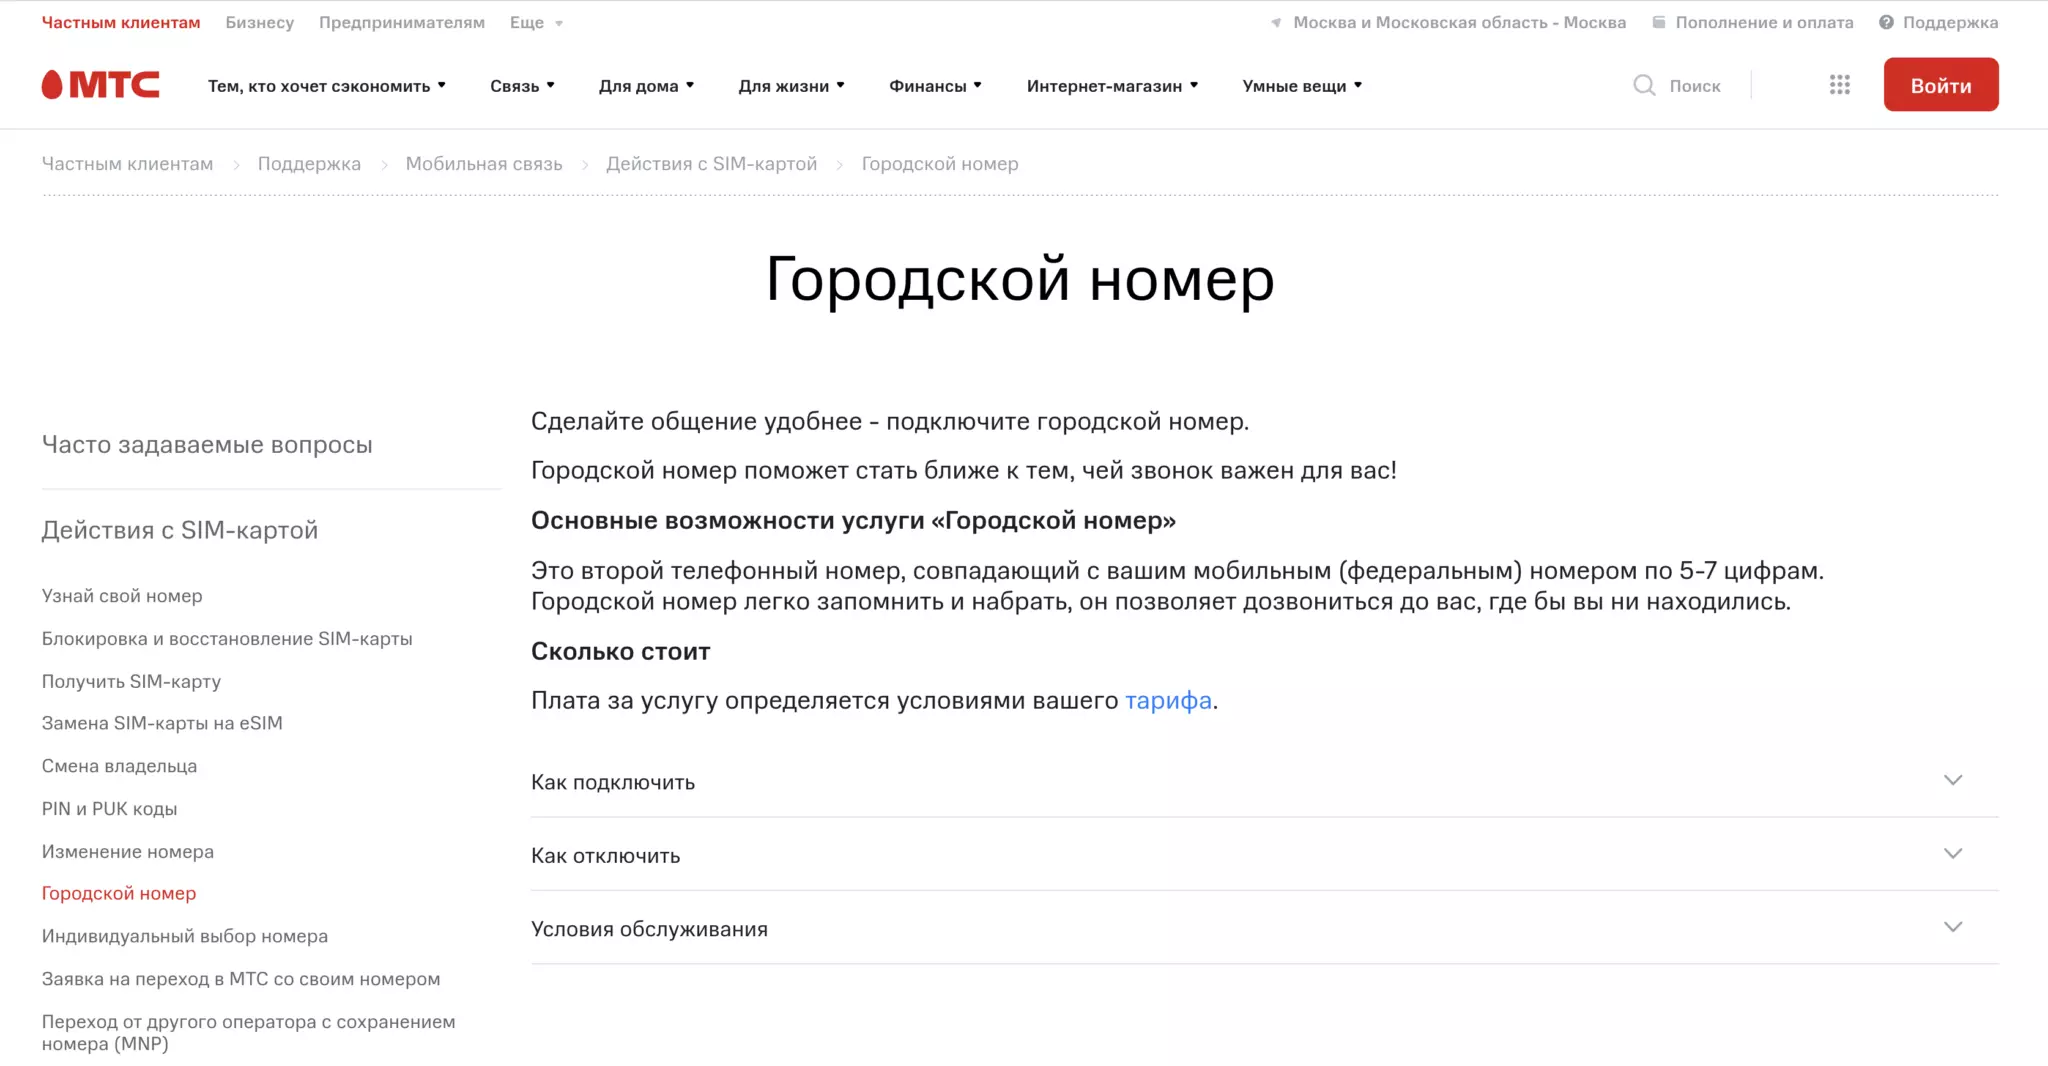The height and width of the screenshot is (1066, 2048).
Task: Click the search magnifier icon
Action: pos(1644,85)
